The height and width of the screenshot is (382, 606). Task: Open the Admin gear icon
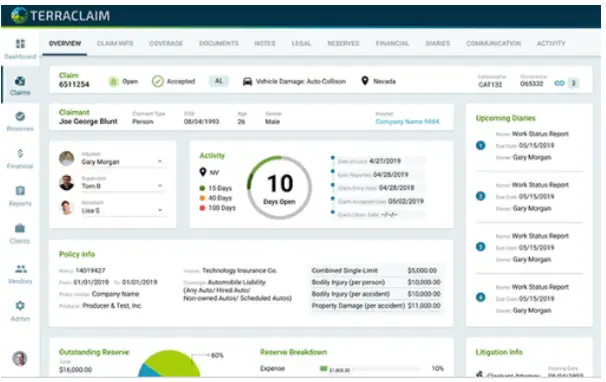[20, 305]
